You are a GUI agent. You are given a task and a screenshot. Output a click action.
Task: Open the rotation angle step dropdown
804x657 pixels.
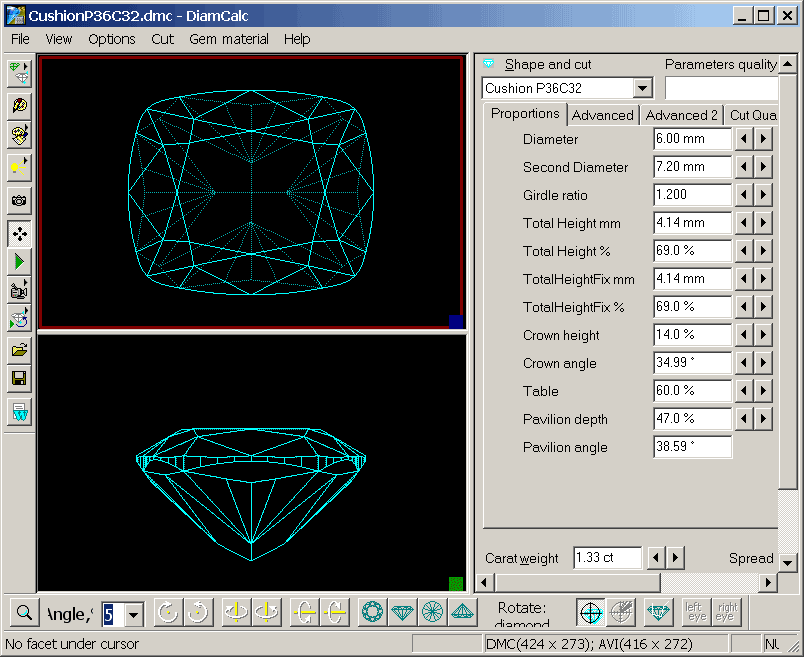(134, 613)
